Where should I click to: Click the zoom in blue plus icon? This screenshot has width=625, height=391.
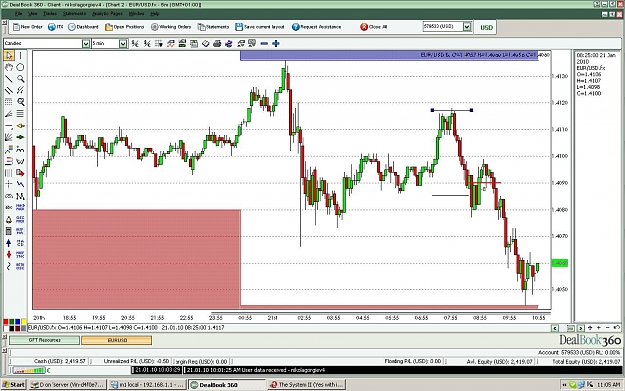coord(275,43)
